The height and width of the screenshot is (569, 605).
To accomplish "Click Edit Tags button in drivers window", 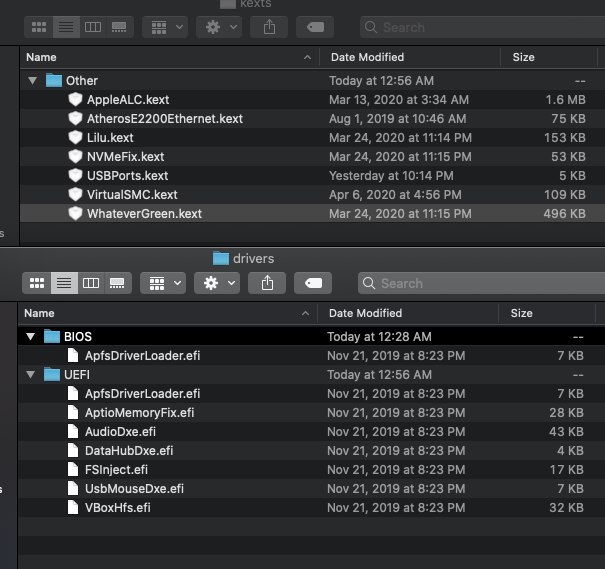I will pyautogui.click(x=313, y=283).
